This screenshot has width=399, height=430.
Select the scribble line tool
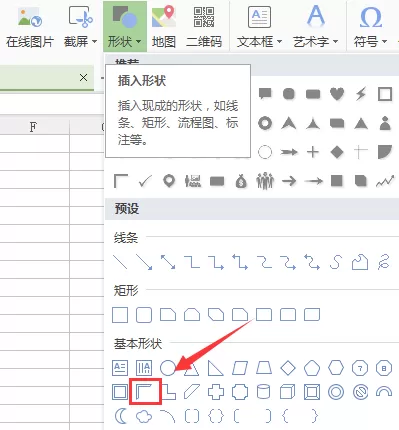[x=384, y=262]
